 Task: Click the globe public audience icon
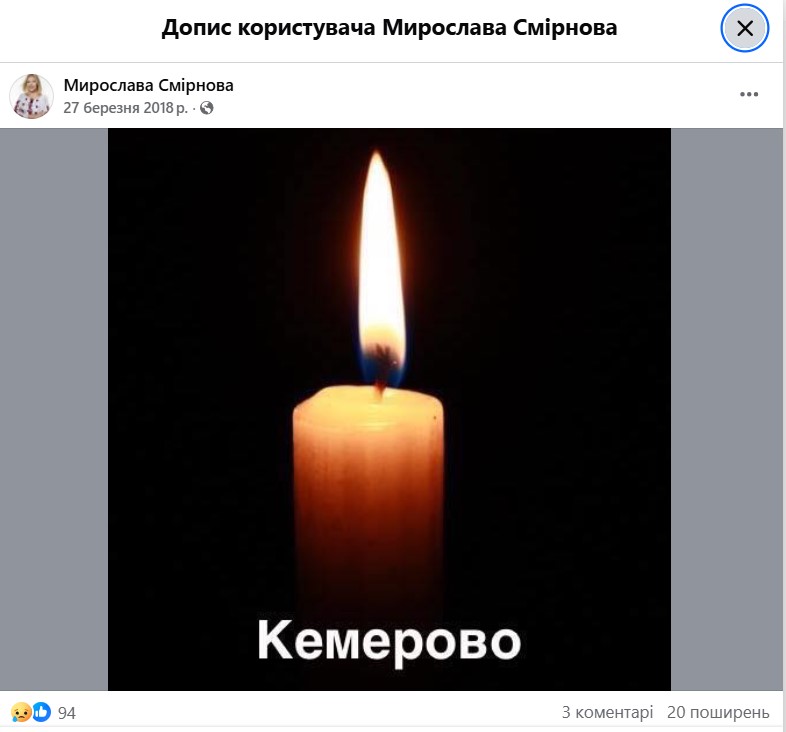pyautogui.click(x=207, y=108)
